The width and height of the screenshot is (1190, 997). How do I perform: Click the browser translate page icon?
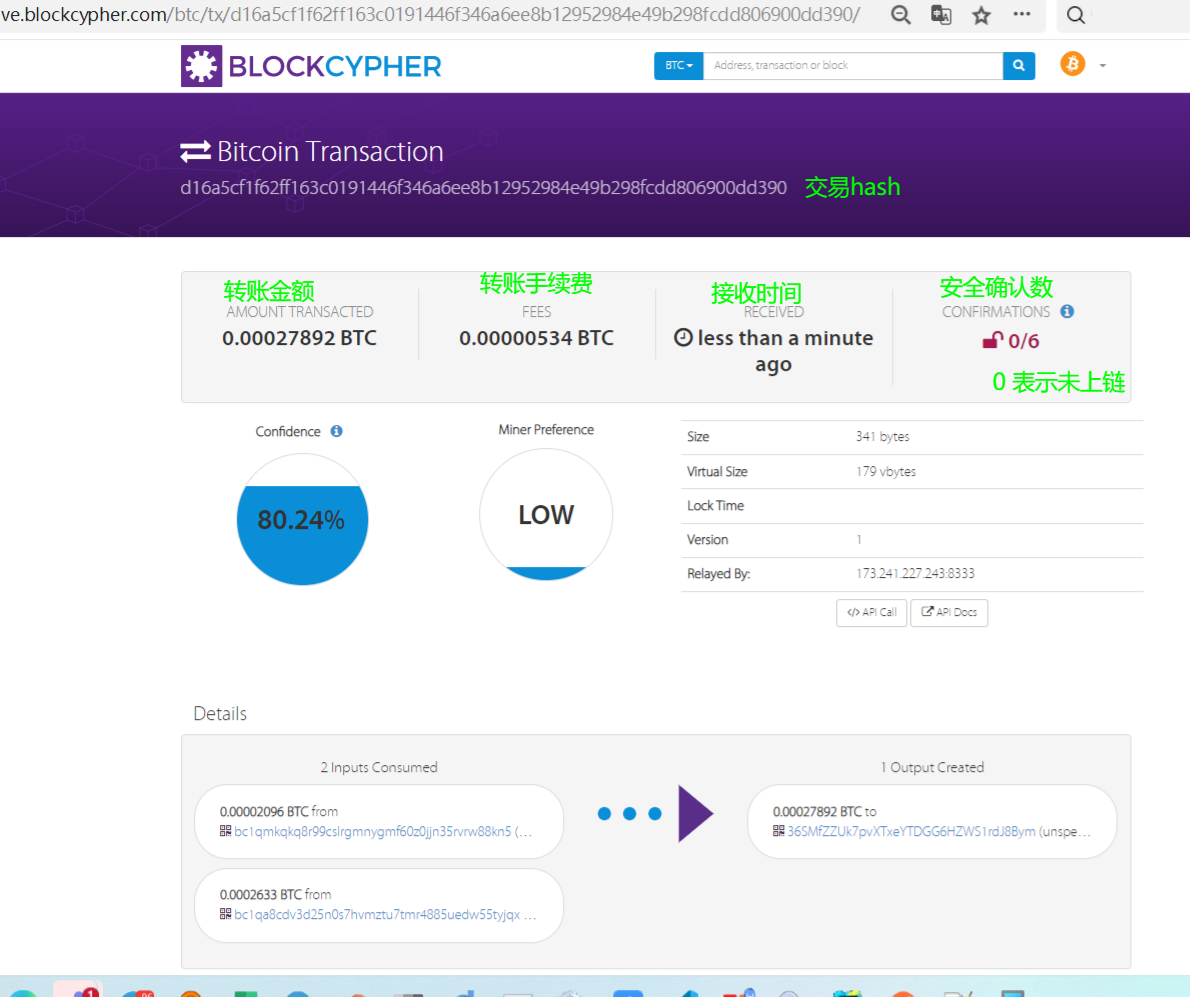tap(941, 15)
